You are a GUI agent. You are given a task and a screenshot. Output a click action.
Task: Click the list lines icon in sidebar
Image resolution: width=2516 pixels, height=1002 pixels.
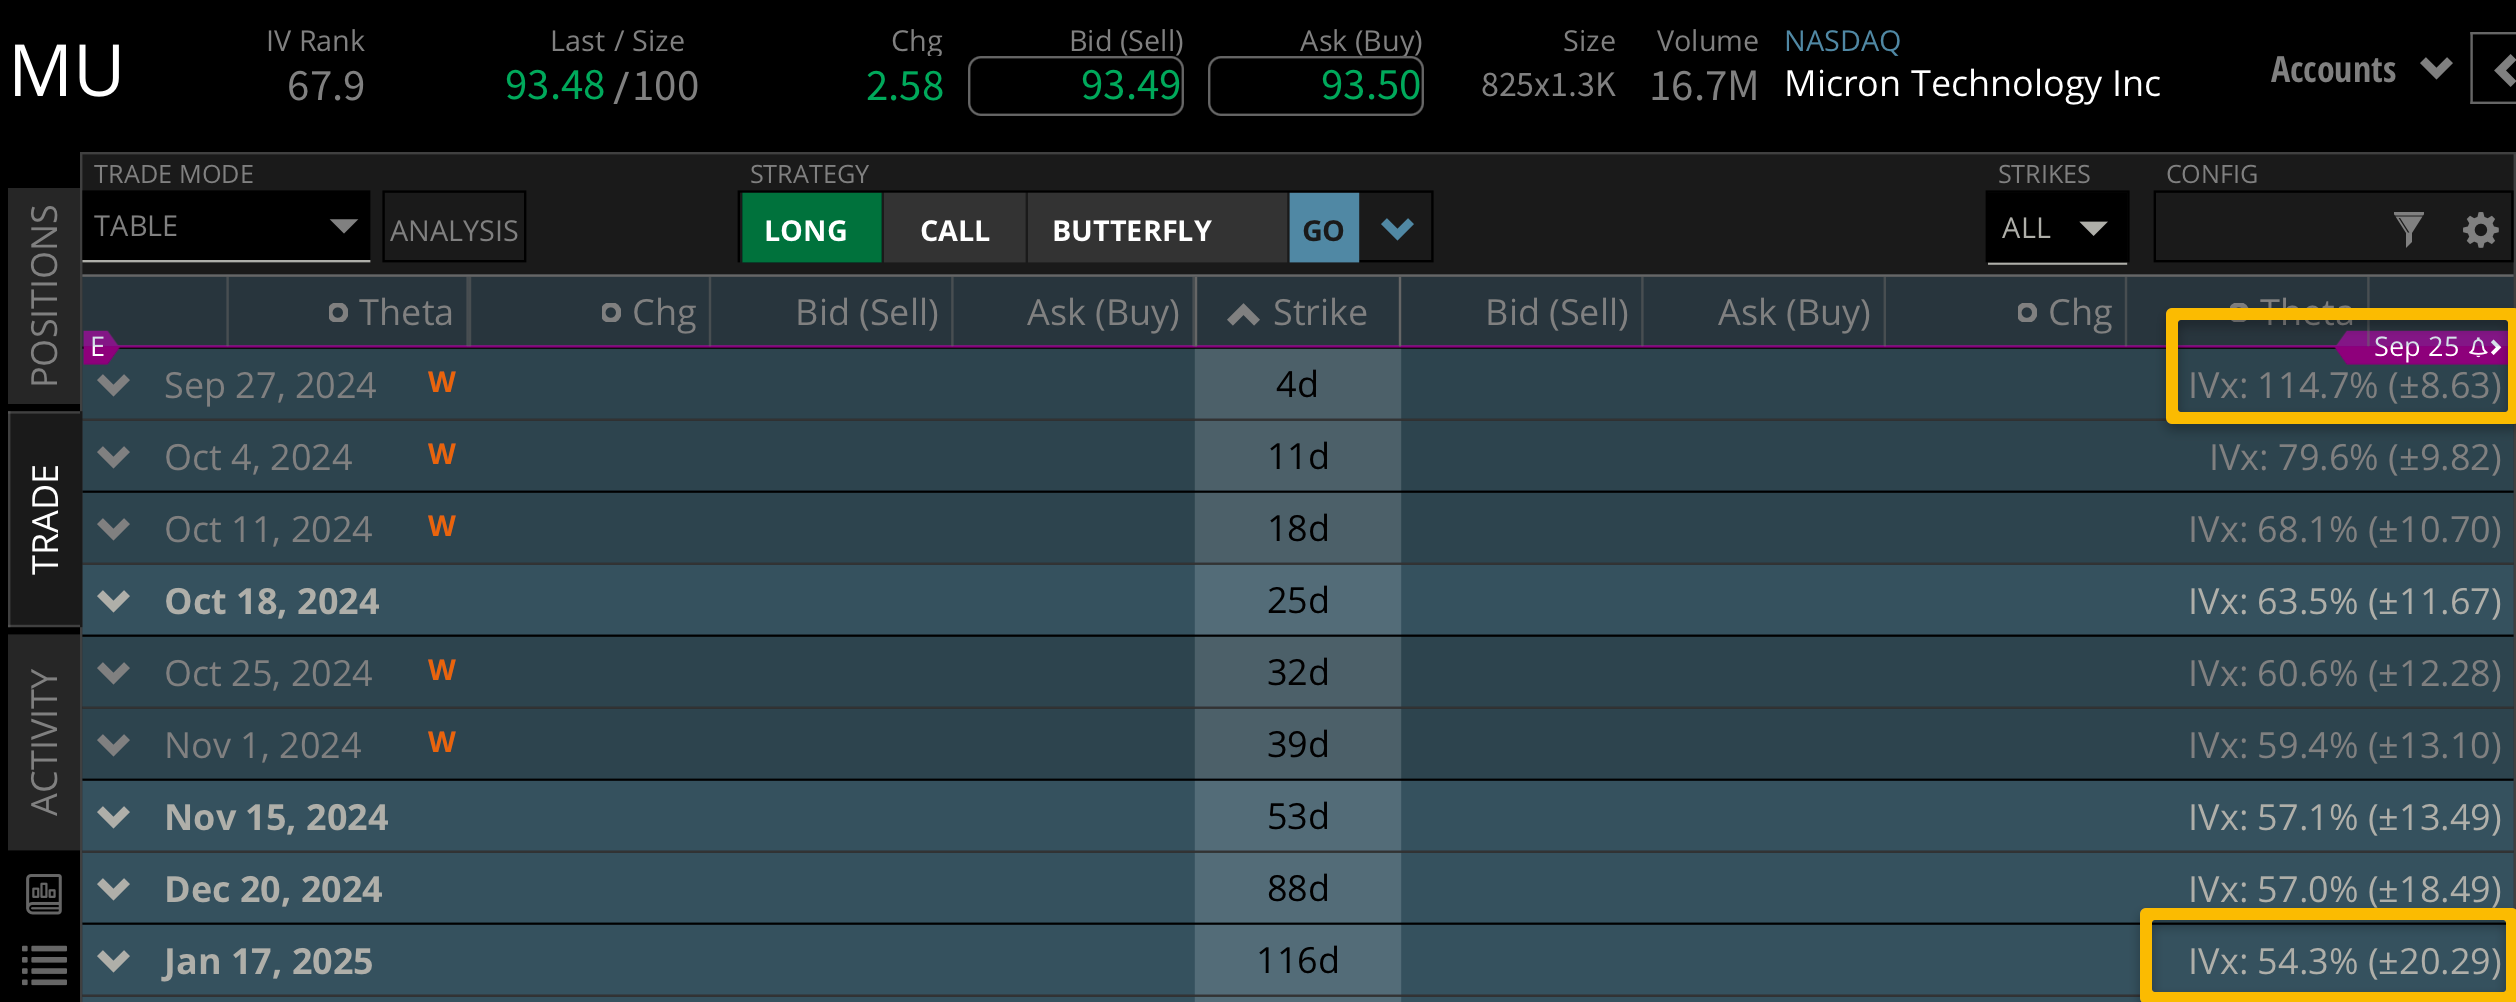(44, 965)
